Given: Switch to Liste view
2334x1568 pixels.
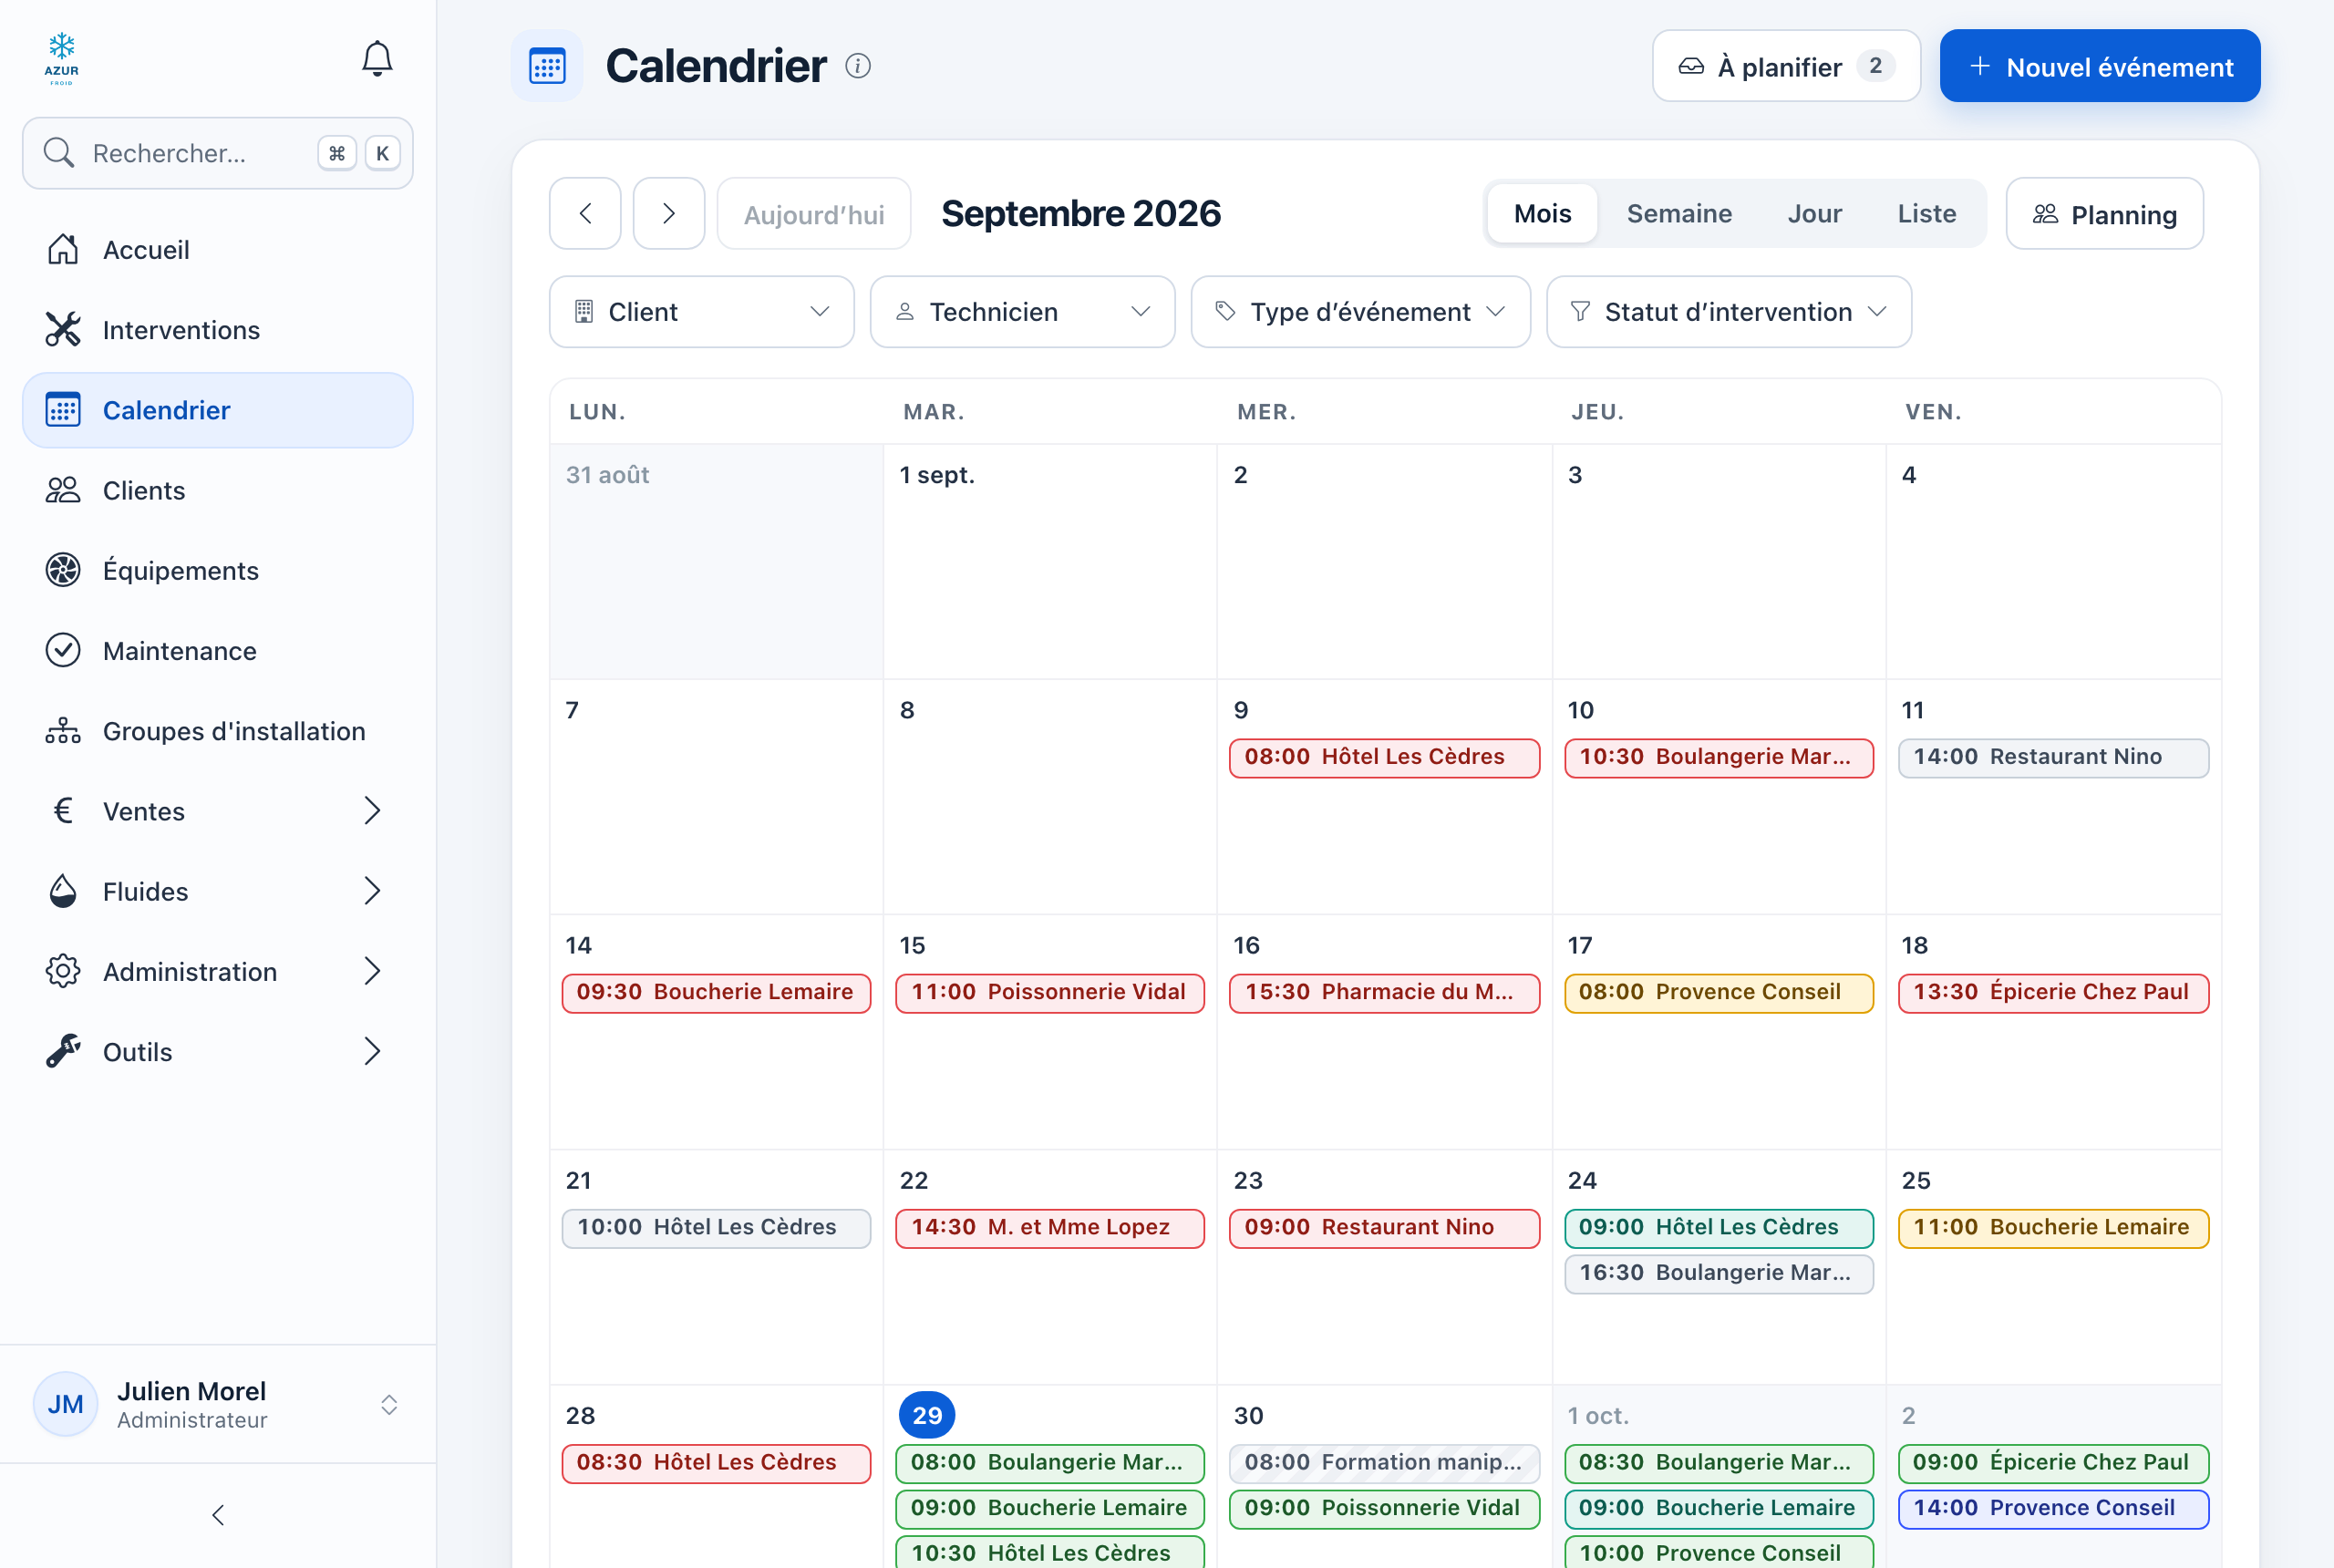Looking at the screenshot, I should 1927,213.
